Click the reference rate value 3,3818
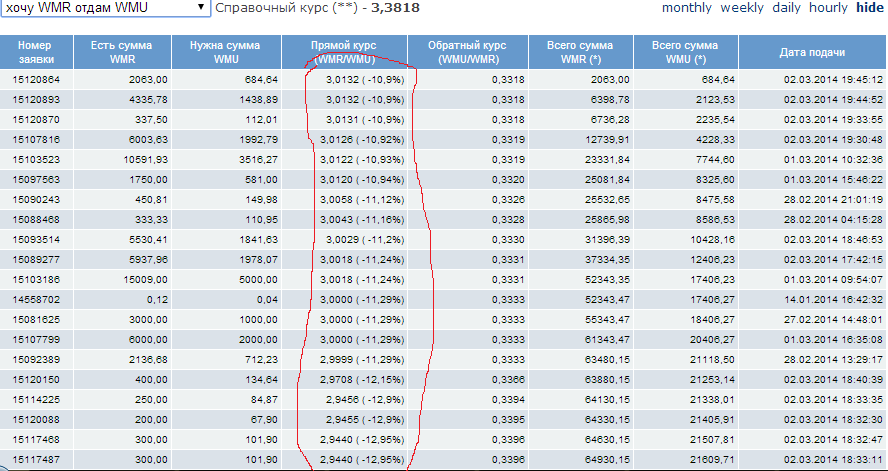Viewport: 888px width, 471px height. tap(395, 8)
